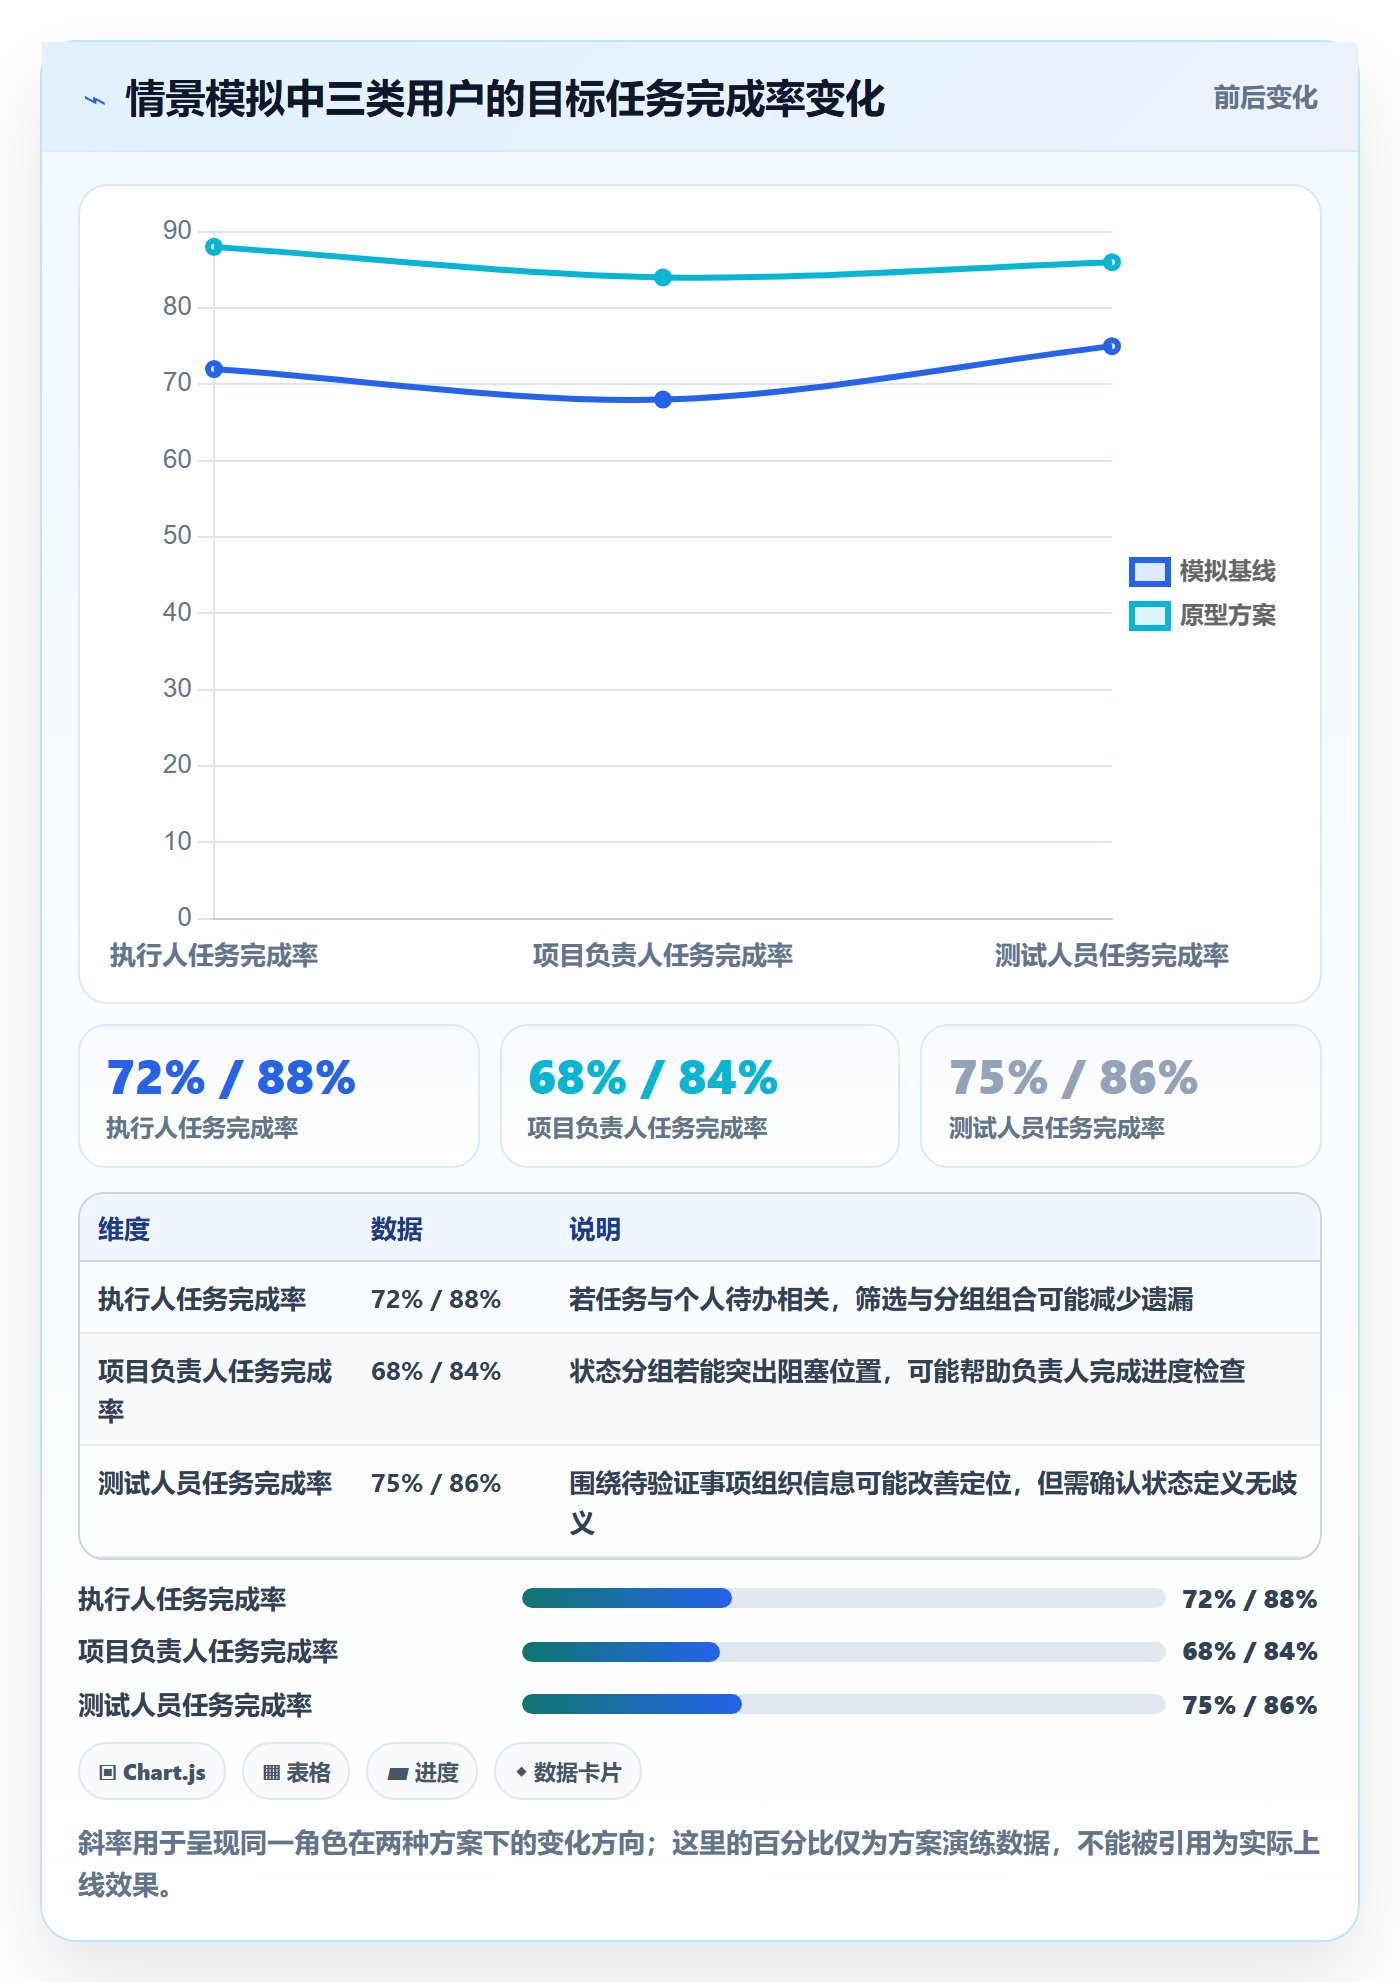Click the 模拟基线 data point at 测试人员任务完成率

pos(1112,346)
